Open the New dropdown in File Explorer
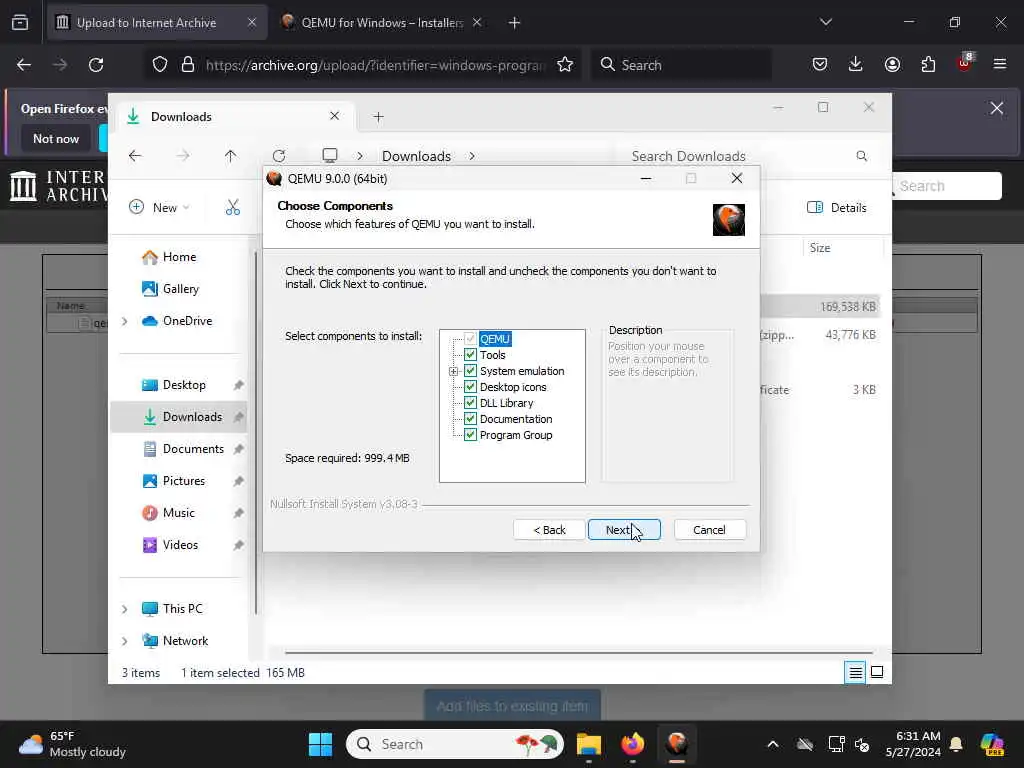The height and width of the screenshot is (768, 1024). (159, 208)
